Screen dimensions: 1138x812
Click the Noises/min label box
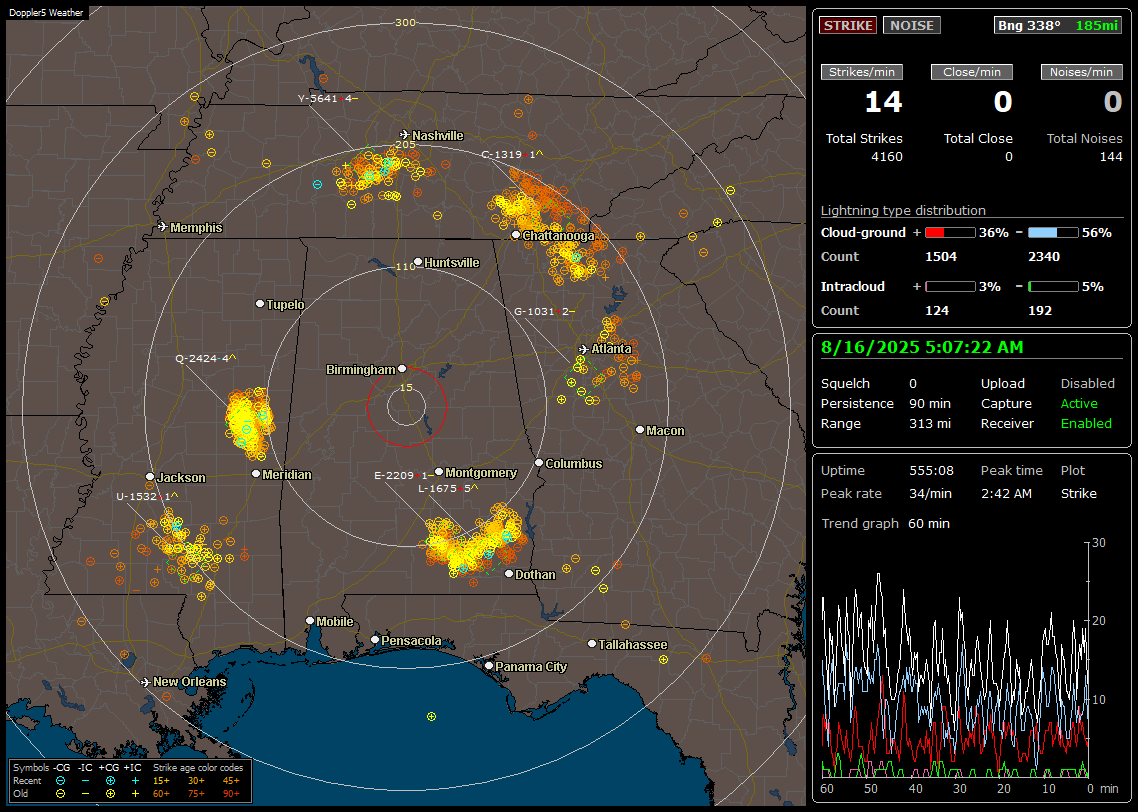pos(1081,72)
